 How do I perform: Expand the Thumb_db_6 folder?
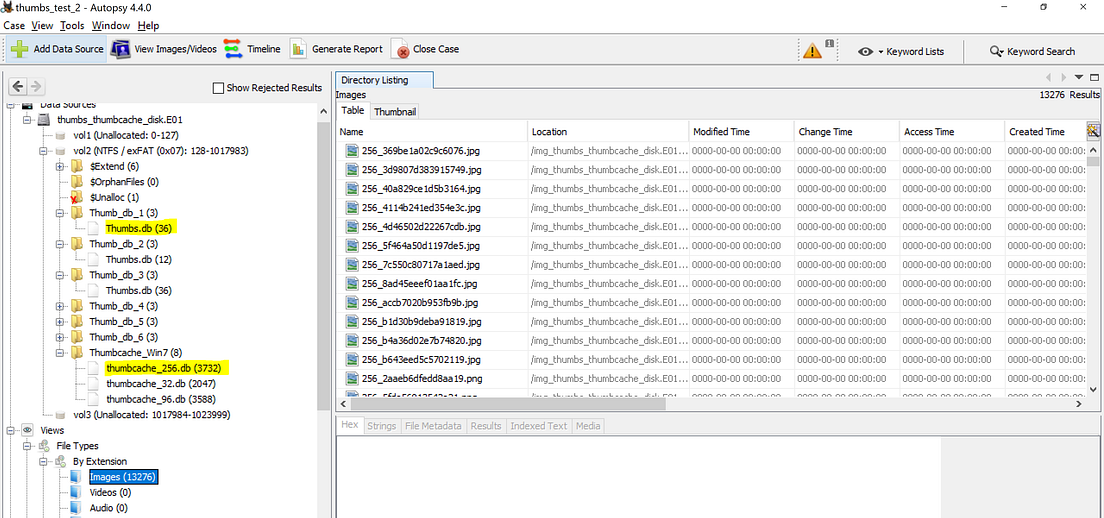tap(61, 337)
